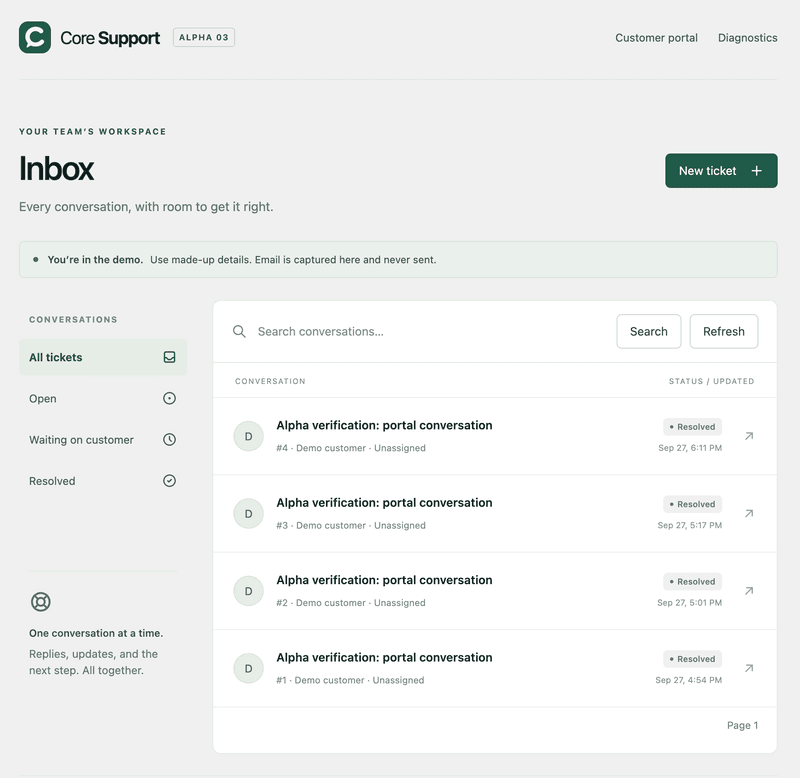Image resolution: width=800 pixels, height=778 pixels.
Task: Open ticket #4 using its arrow icon
Action: click(x=749, y=436)
